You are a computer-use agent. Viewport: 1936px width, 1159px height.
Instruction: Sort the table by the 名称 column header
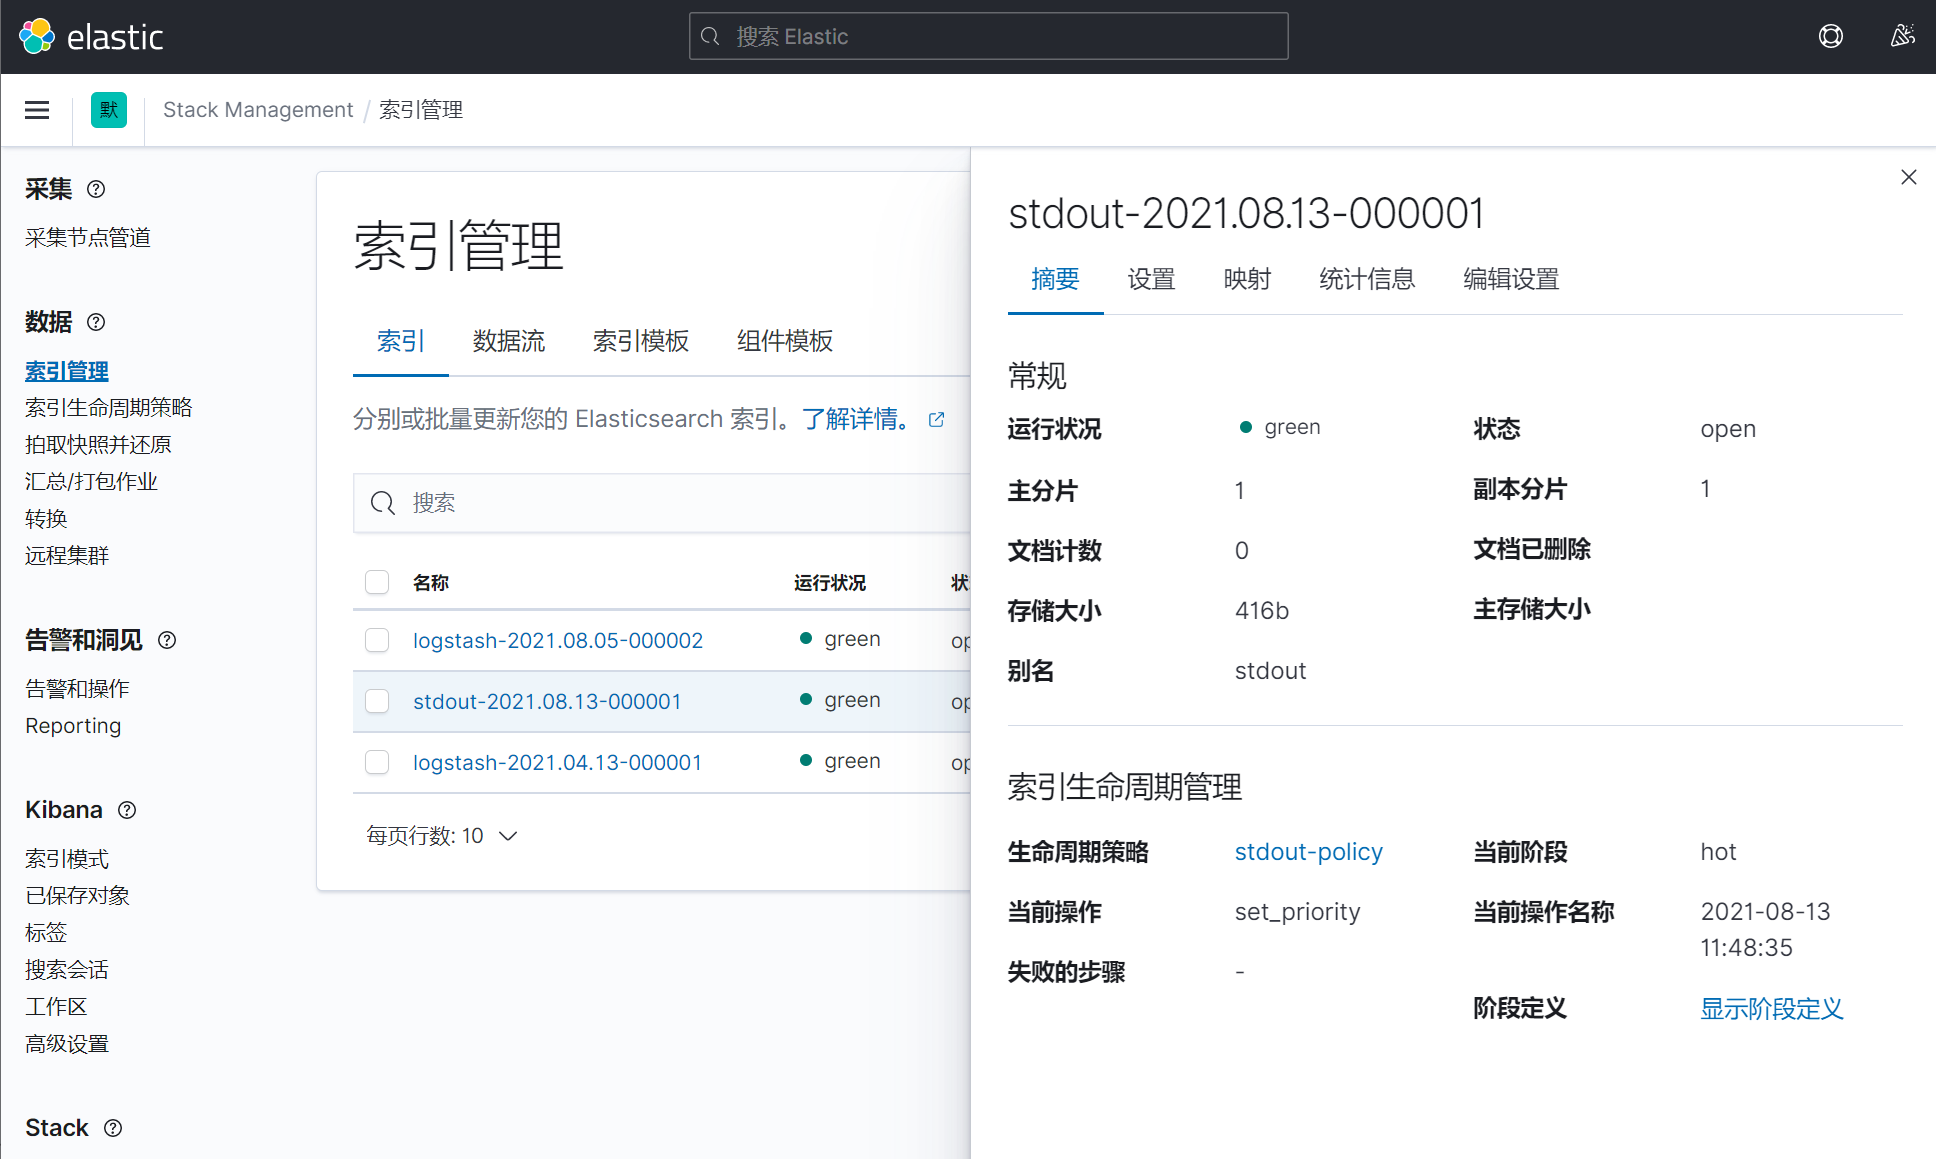click(431, 582)
